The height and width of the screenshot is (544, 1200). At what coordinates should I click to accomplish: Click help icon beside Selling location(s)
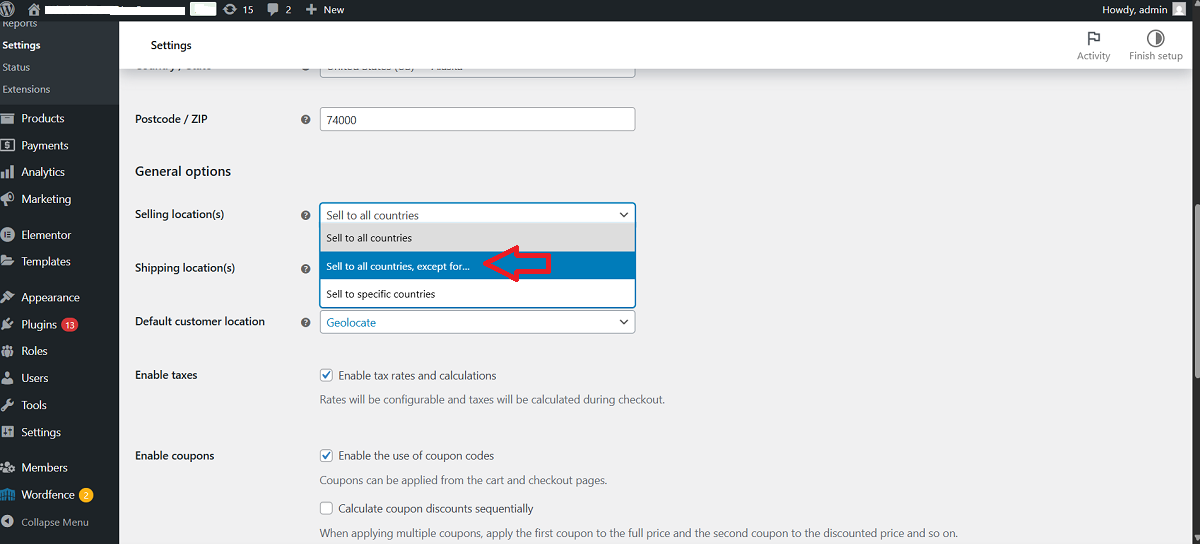pos(306,215)
